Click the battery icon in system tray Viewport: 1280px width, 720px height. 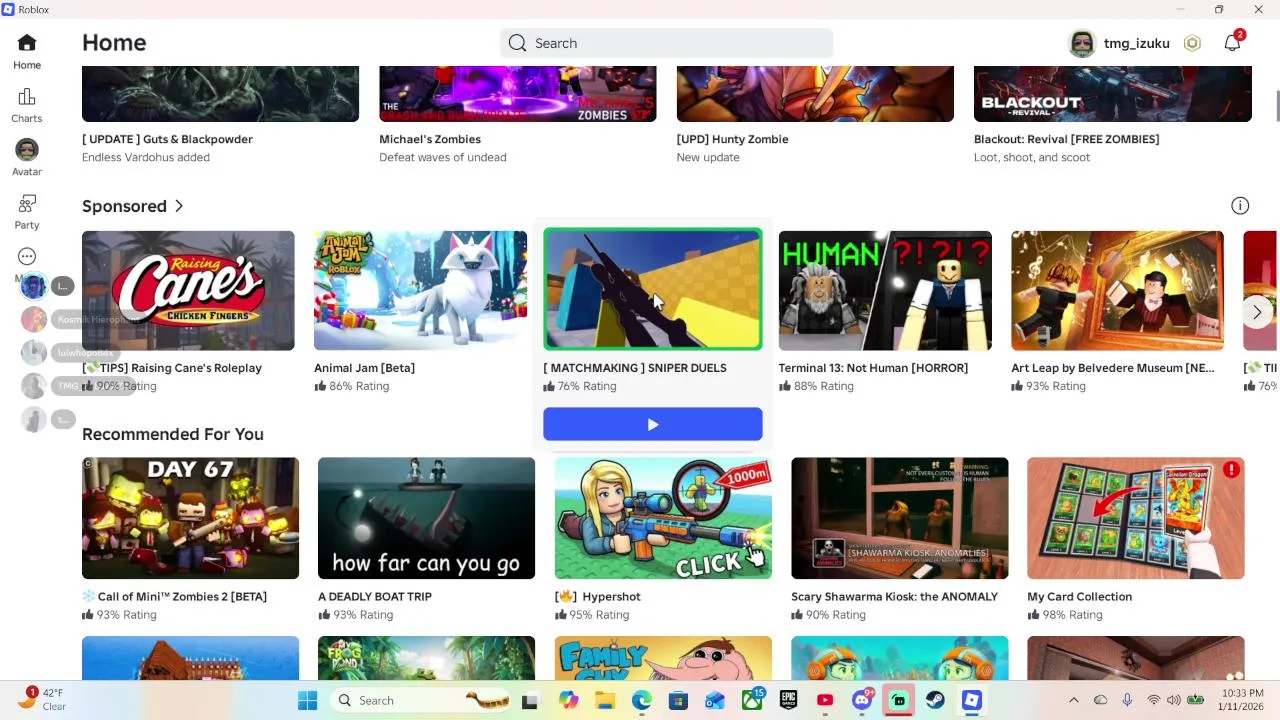tap(1195, 700)
